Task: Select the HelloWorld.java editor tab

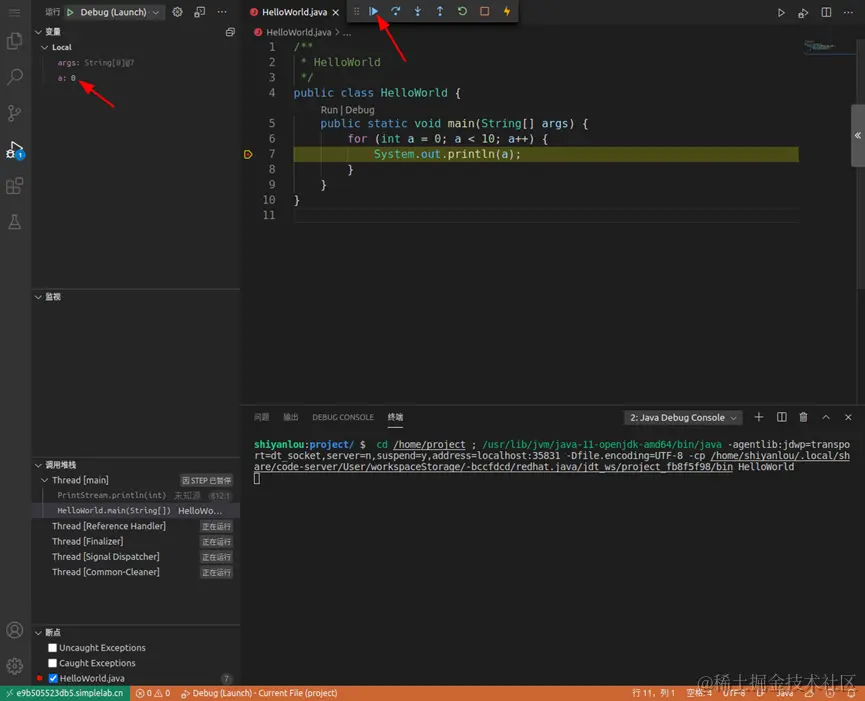Action: coord(295,12)
